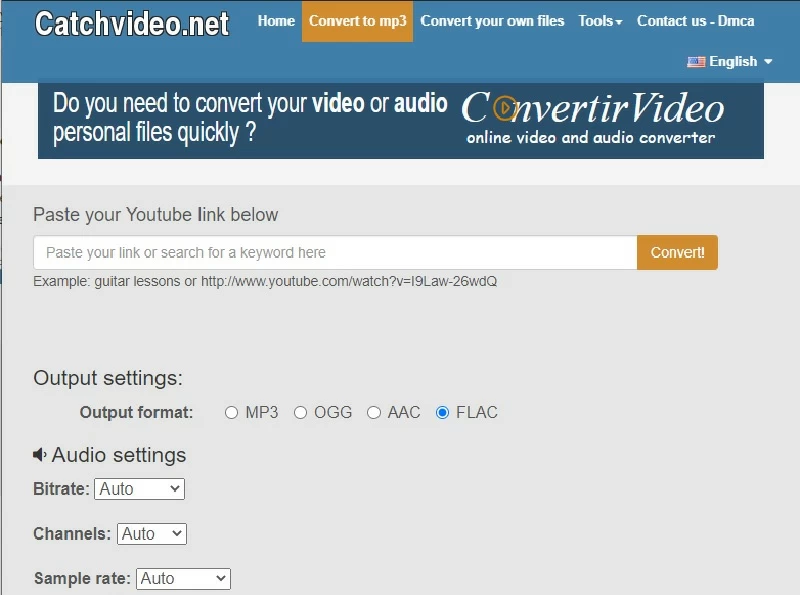Screen dimensions: 800x595
Task: Select FLAC output format
Action: (442, 412)
